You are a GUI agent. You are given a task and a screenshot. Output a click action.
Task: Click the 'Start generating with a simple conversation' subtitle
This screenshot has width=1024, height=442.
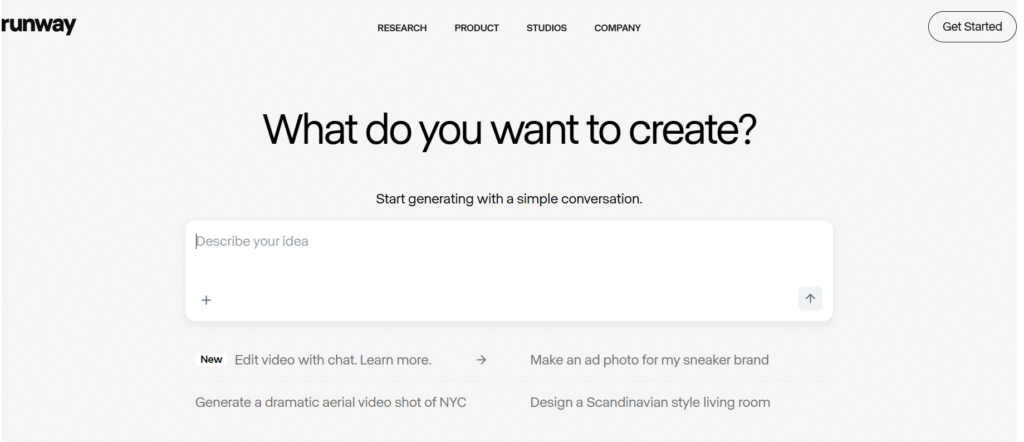[509, 199]
